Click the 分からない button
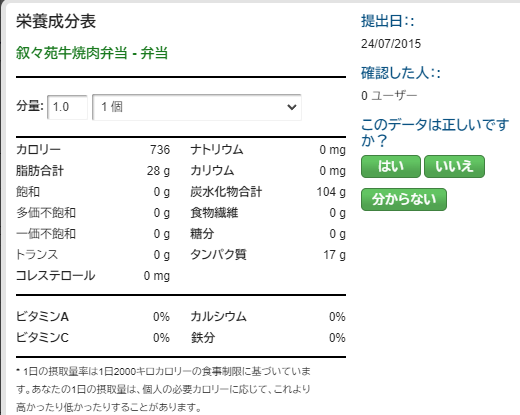The image size is (520, 415). pos(404,199)
